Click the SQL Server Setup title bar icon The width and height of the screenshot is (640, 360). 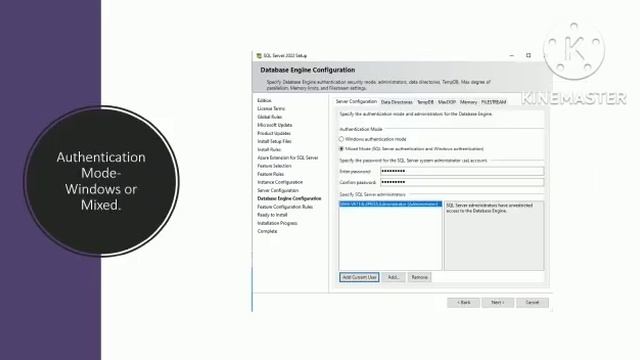(x=259, y=56)
